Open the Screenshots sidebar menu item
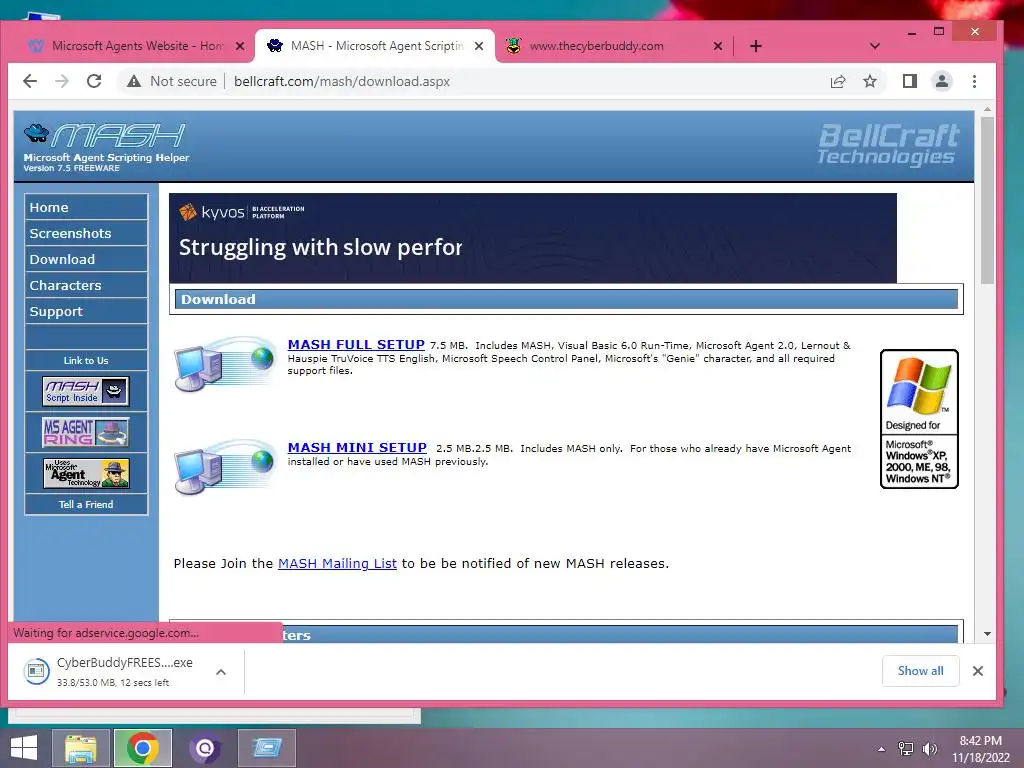 tap(86, 233)
